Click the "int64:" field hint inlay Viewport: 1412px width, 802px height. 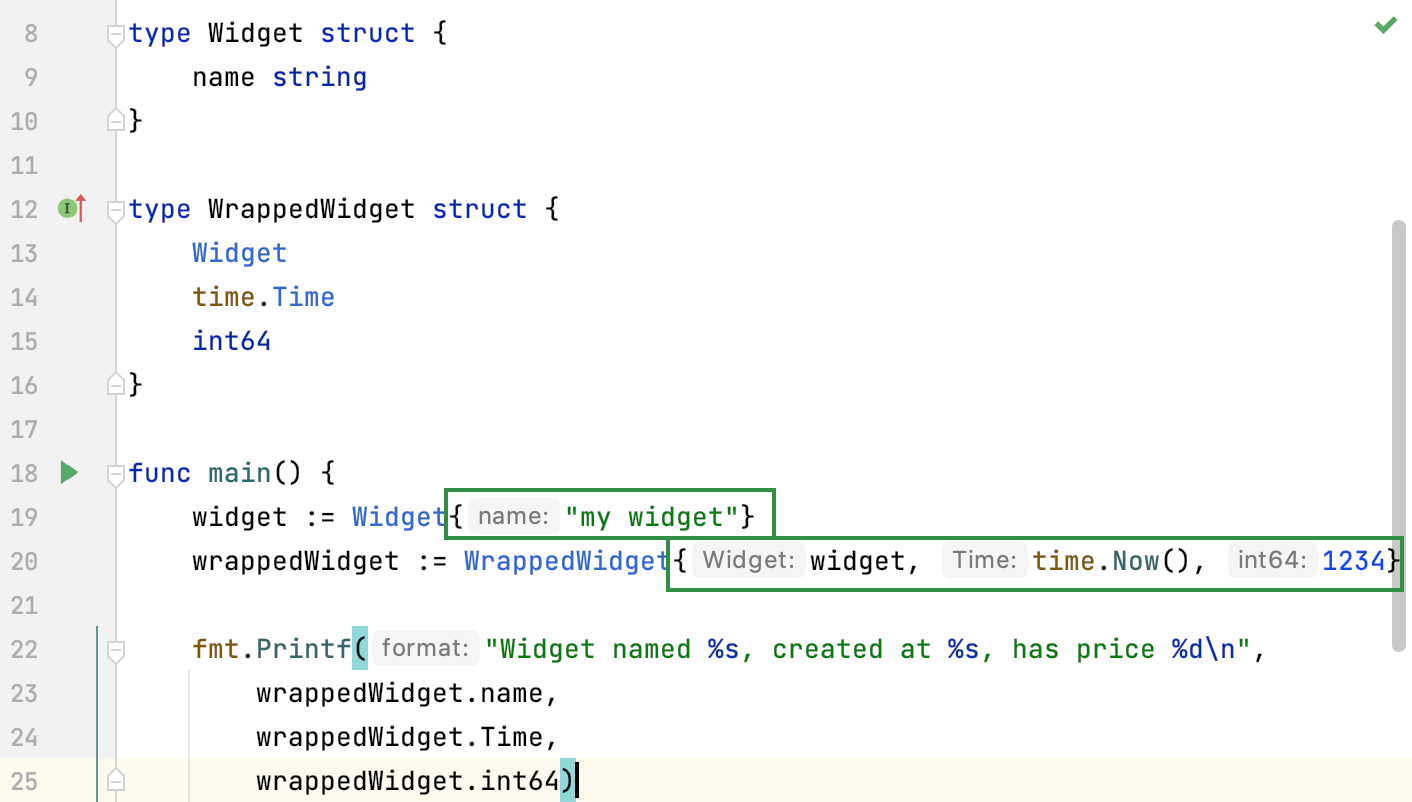(x=1271, y=560)
